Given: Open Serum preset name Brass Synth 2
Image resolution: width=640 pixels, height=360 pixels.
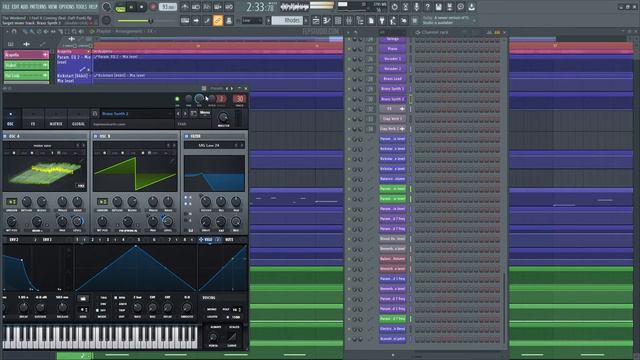Looking at the screenshot, I should pyautogui.click(x=136, y=113).
